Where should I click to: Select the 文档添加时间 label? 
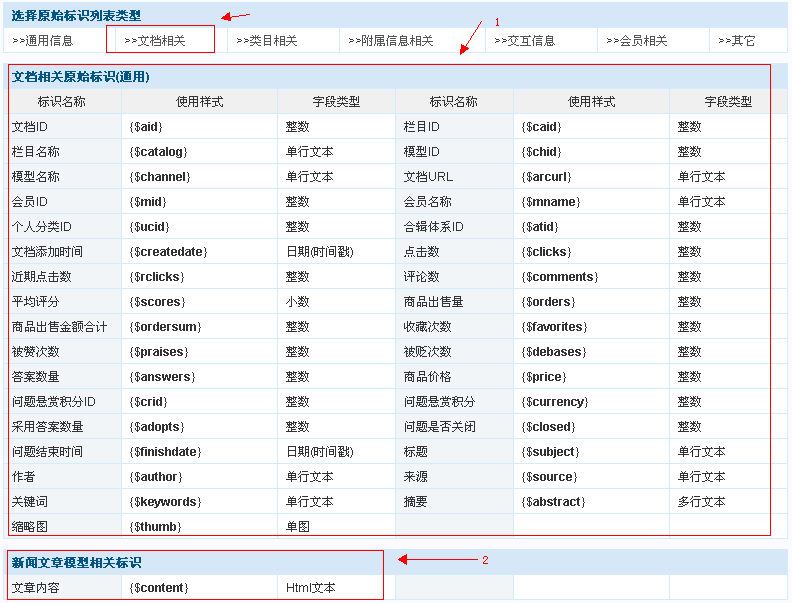tap(47, 252)
